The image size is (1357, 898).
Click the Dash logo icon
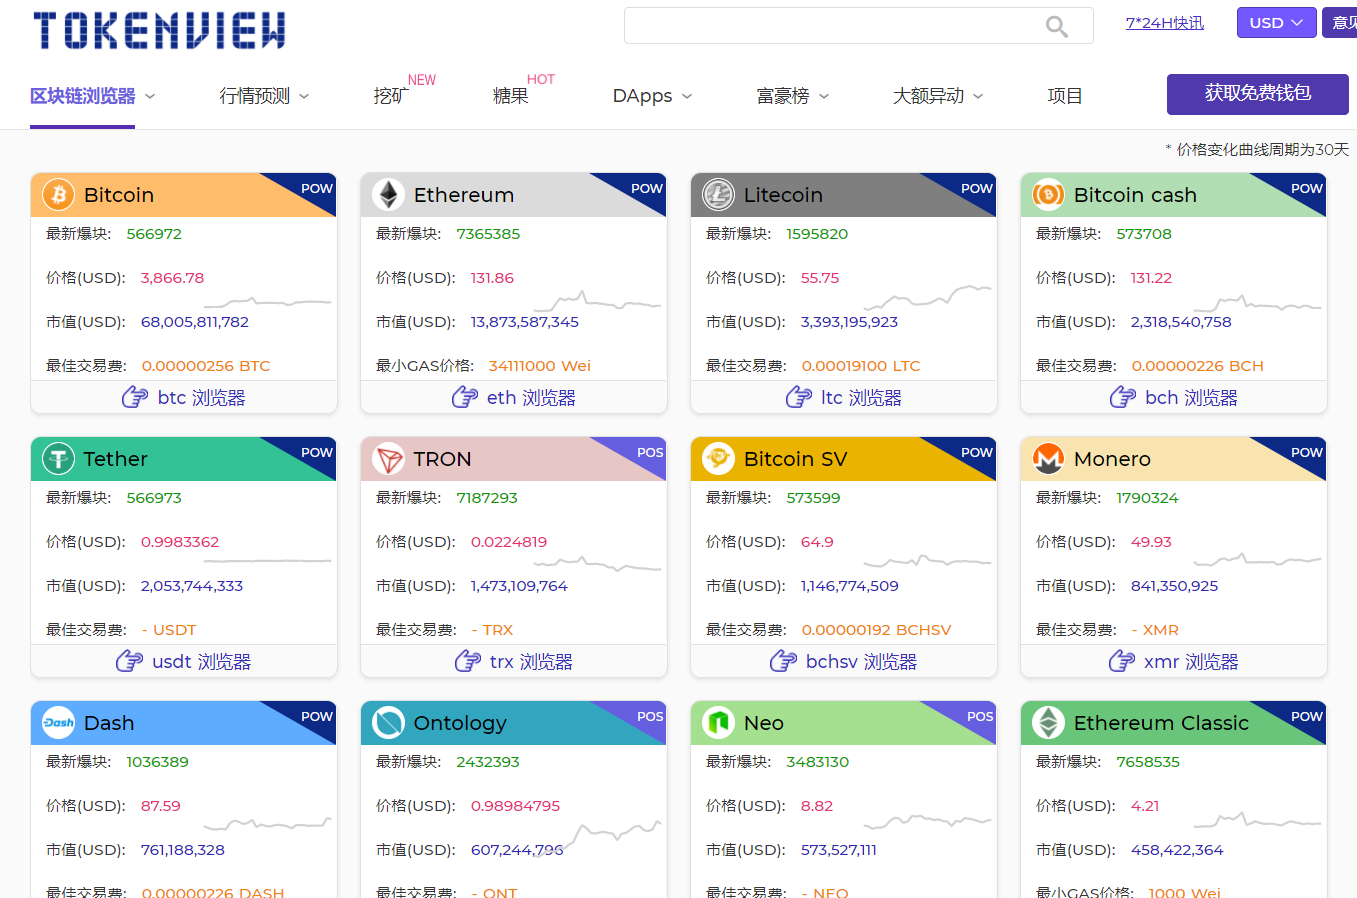tap(58, 722)
